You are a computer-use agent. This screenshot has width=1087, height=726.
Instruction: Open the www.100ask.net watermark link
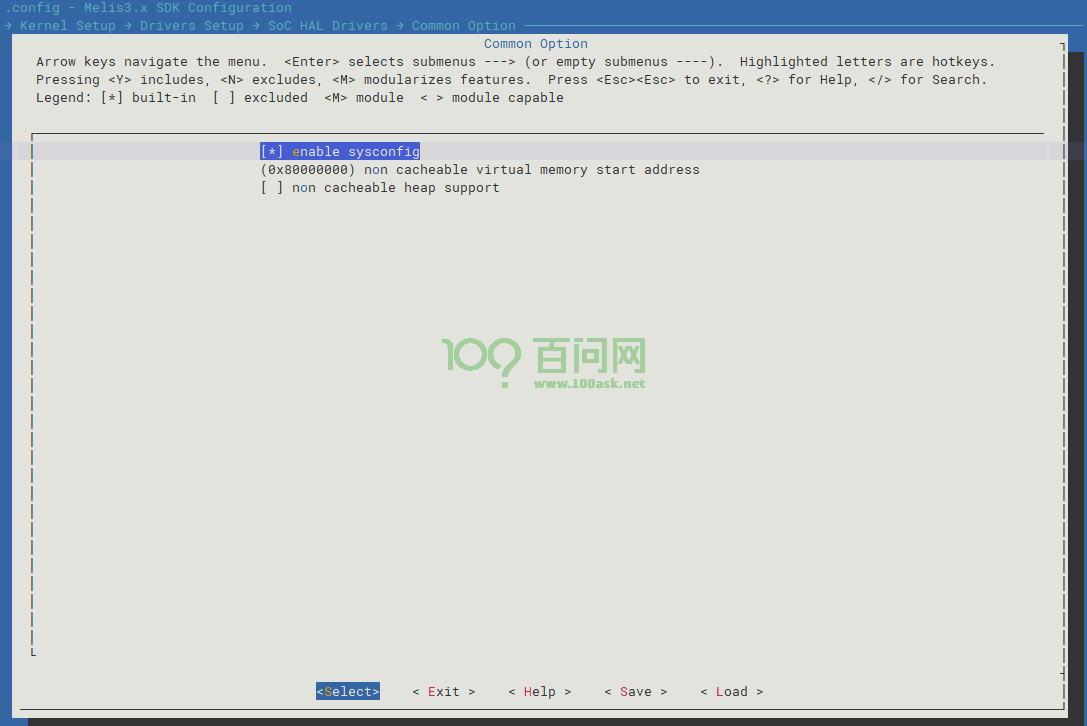tap(590, 384)
